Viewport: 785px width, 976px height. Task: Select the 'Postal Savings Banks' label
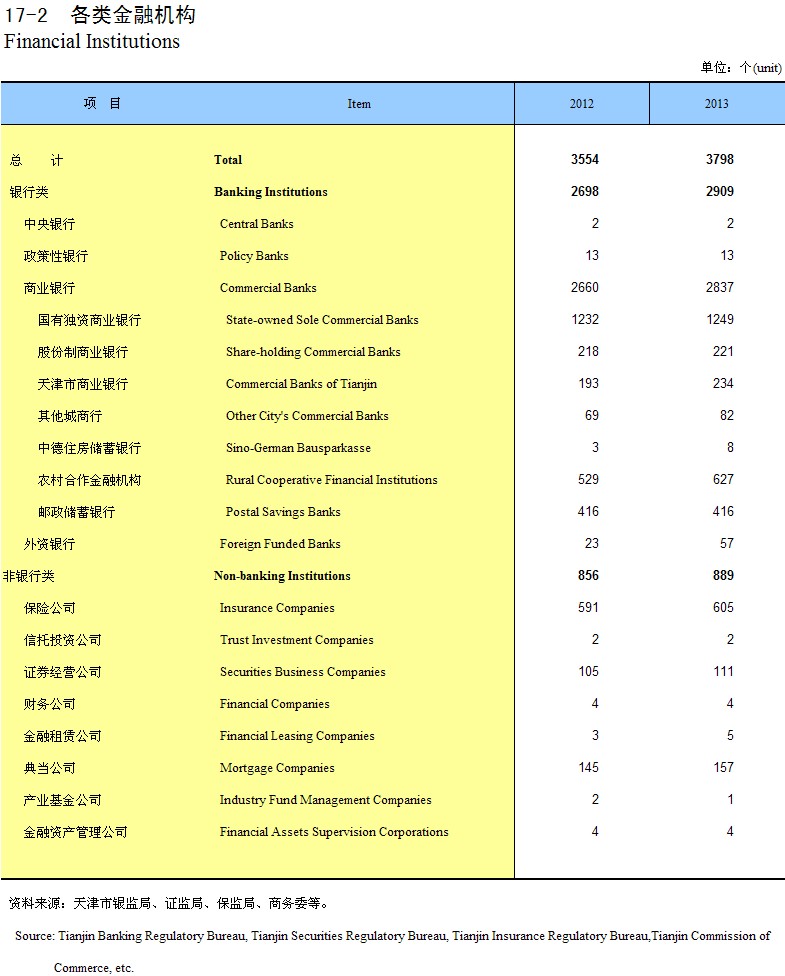tap(283, 512)
